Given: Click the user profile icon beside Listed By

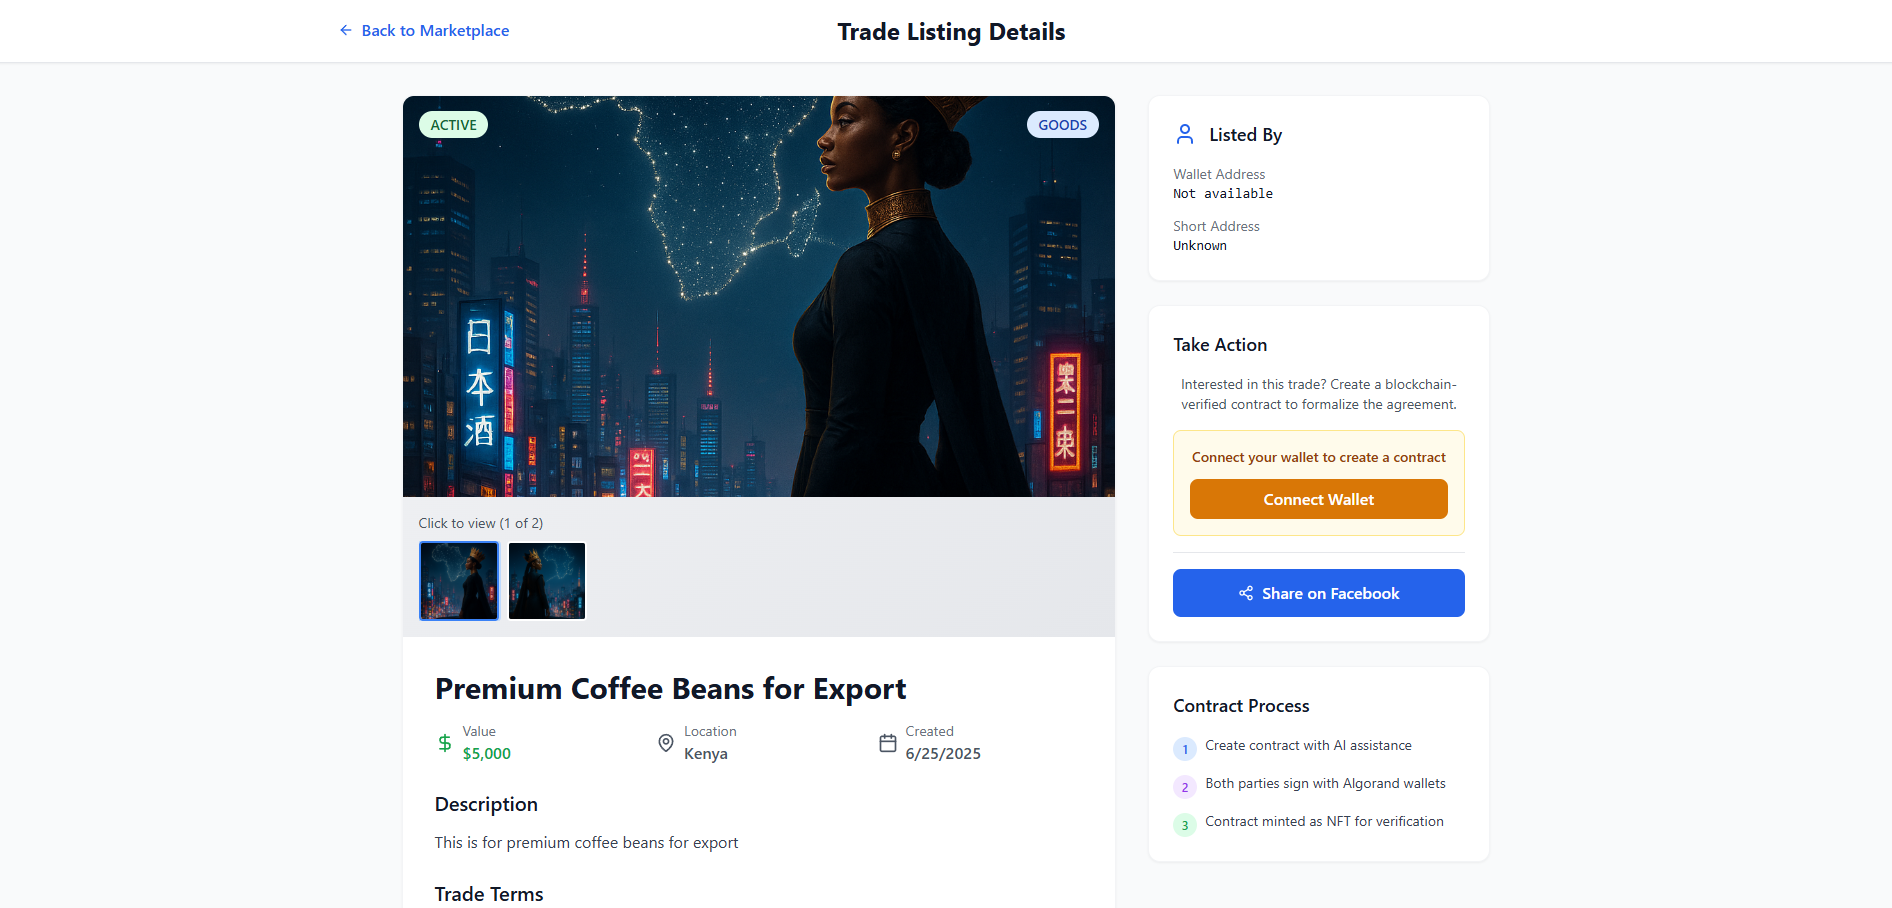Looking at the screenshot, I should tap(1185, 134).
